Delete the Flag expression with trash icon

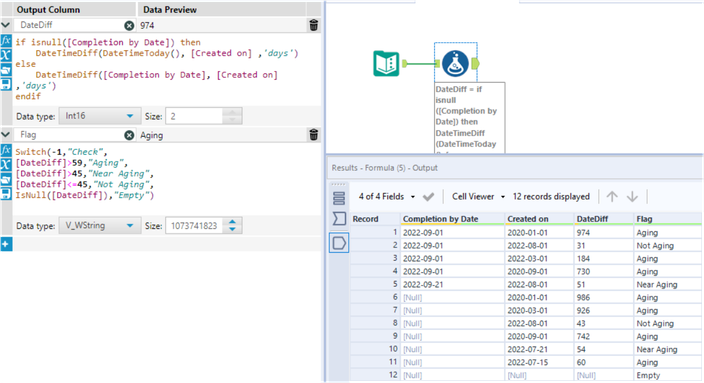click(314, 135)
